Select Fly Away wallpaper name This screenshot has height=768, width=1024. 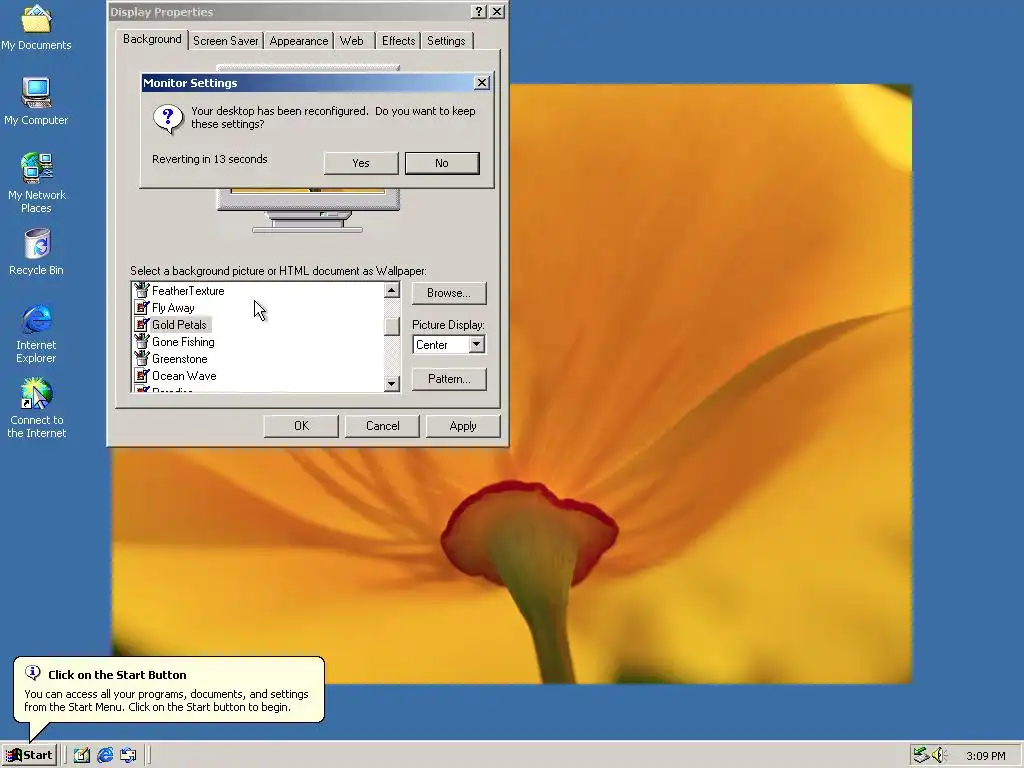pyautogui.click(x=173, y=308)
